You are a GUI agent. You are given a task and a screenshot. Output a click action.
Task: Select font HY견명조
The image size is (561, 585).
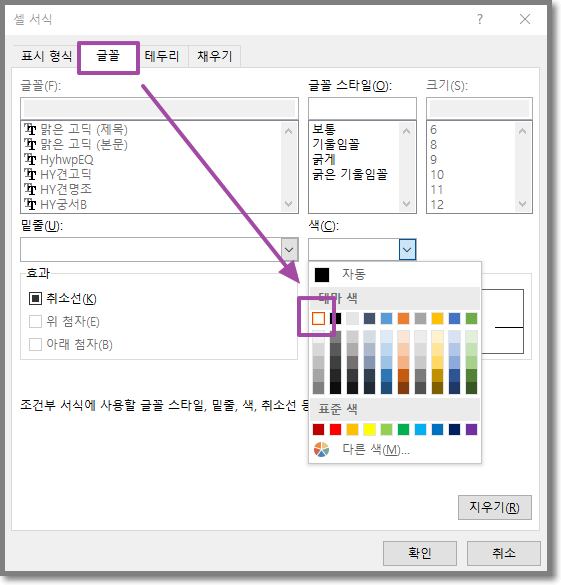point(58,190)
